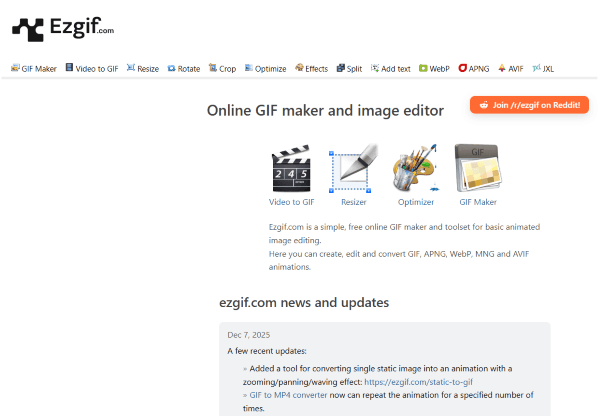Click the clapperboard Video to GIF image
Image resolution: width=600 pixels, height=416 pixels.
coord(291,168)
